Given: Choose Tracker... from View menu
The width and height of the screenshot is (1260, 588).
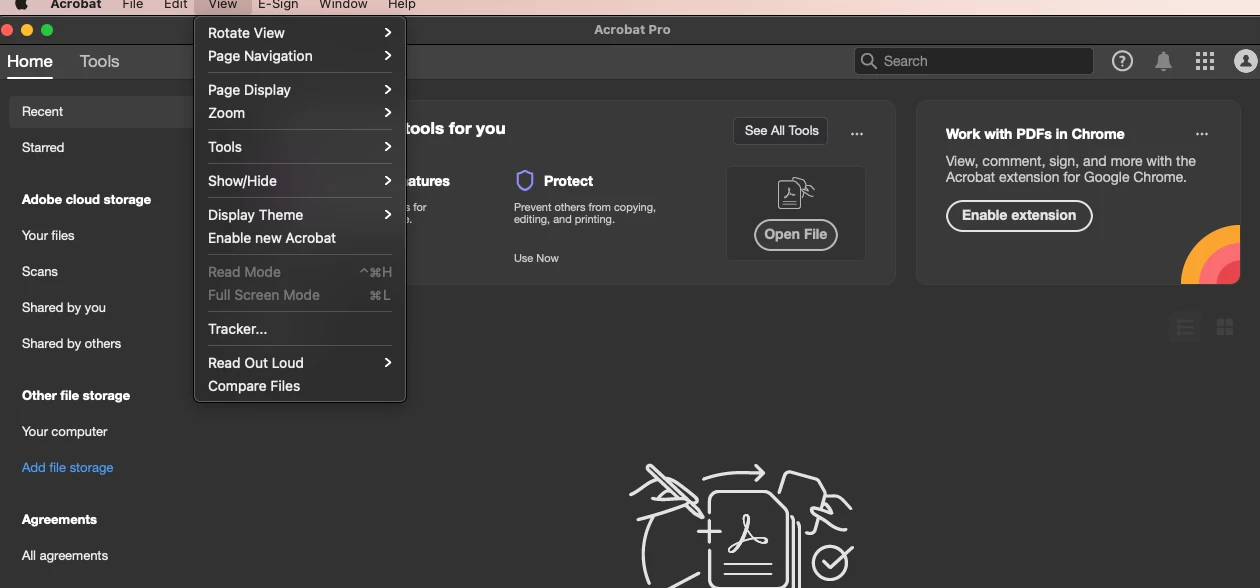Looking at the screenshot, I should click(x=299, y=329).
